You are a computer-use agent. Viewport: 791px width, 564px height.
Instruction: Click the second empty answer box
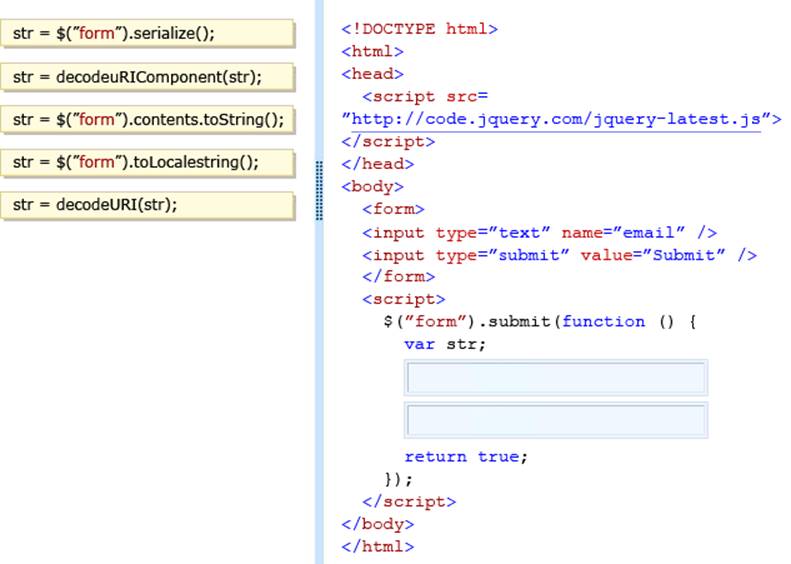tap(556, 420)
